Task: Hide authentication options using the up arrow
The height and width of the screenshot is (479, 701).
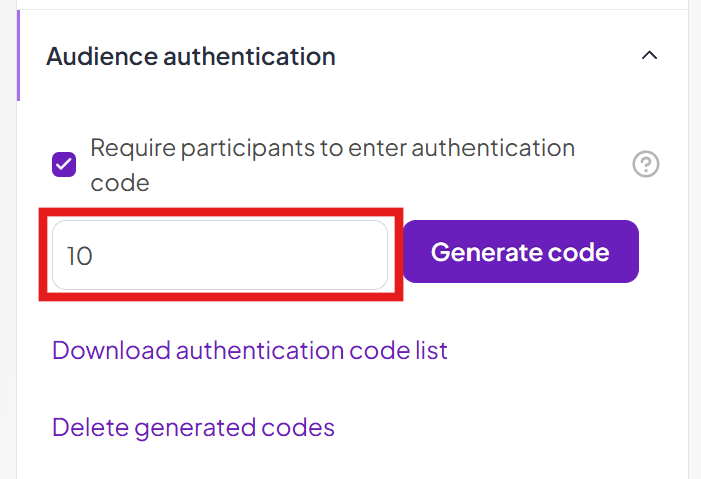Action: pyautogui.click(x=649, y=56)
